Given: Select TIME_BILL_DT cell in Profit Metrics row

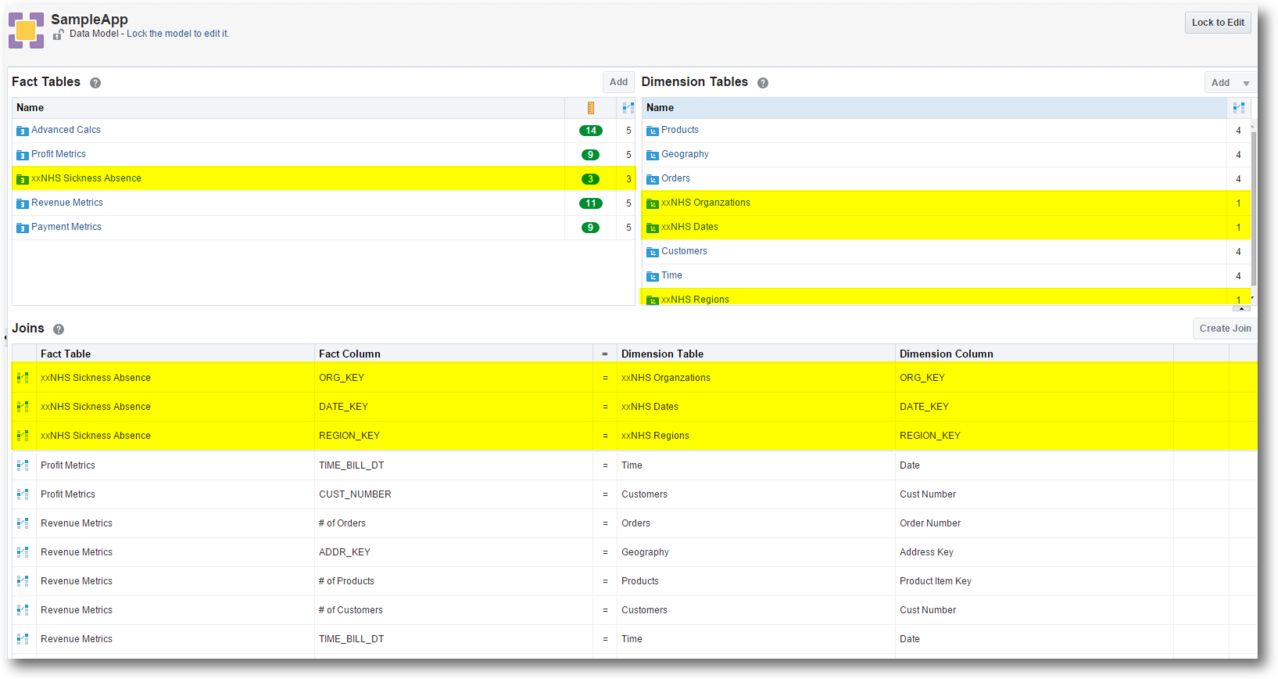Looking at the screenshot, I should [454, 465].
